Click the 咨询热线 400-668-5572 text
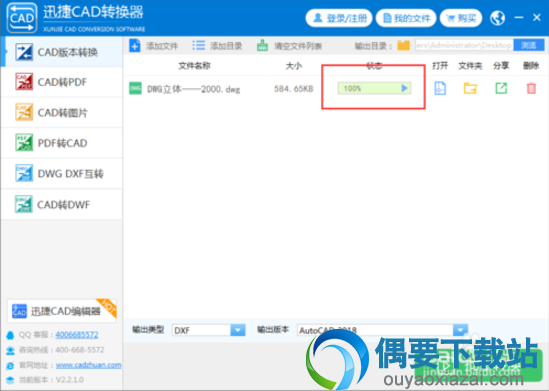The height and width of the screenshot is (391, 549). [x=62, y=350]
